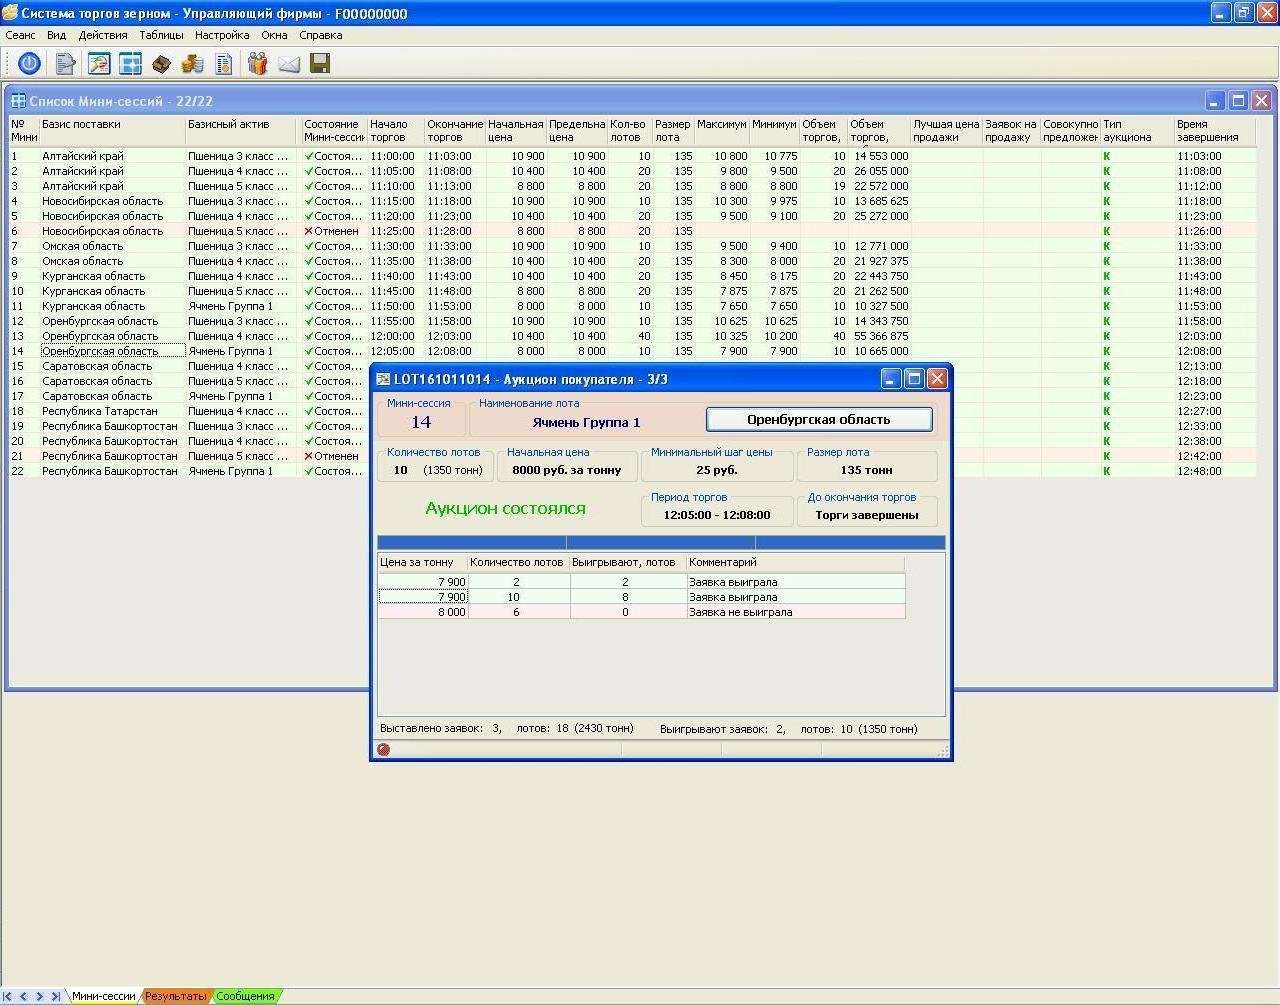Open the Сеанс menu
1280x1005 pixels.
pyautogui.click(x=20, y=35)
